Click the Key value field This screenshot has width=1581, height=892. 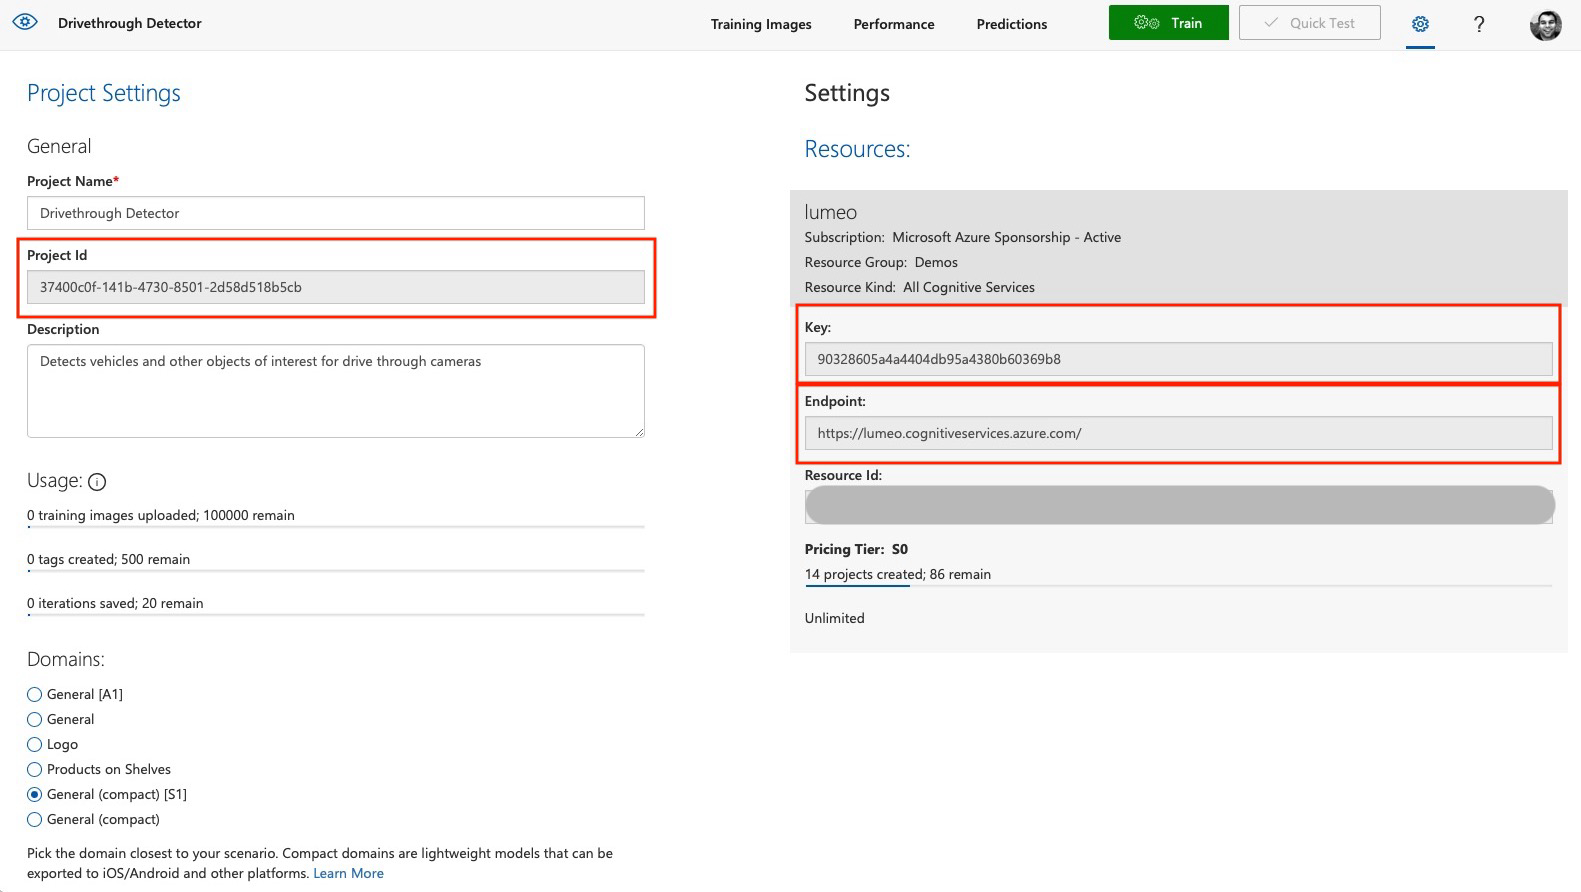(x=1179, y=359)
